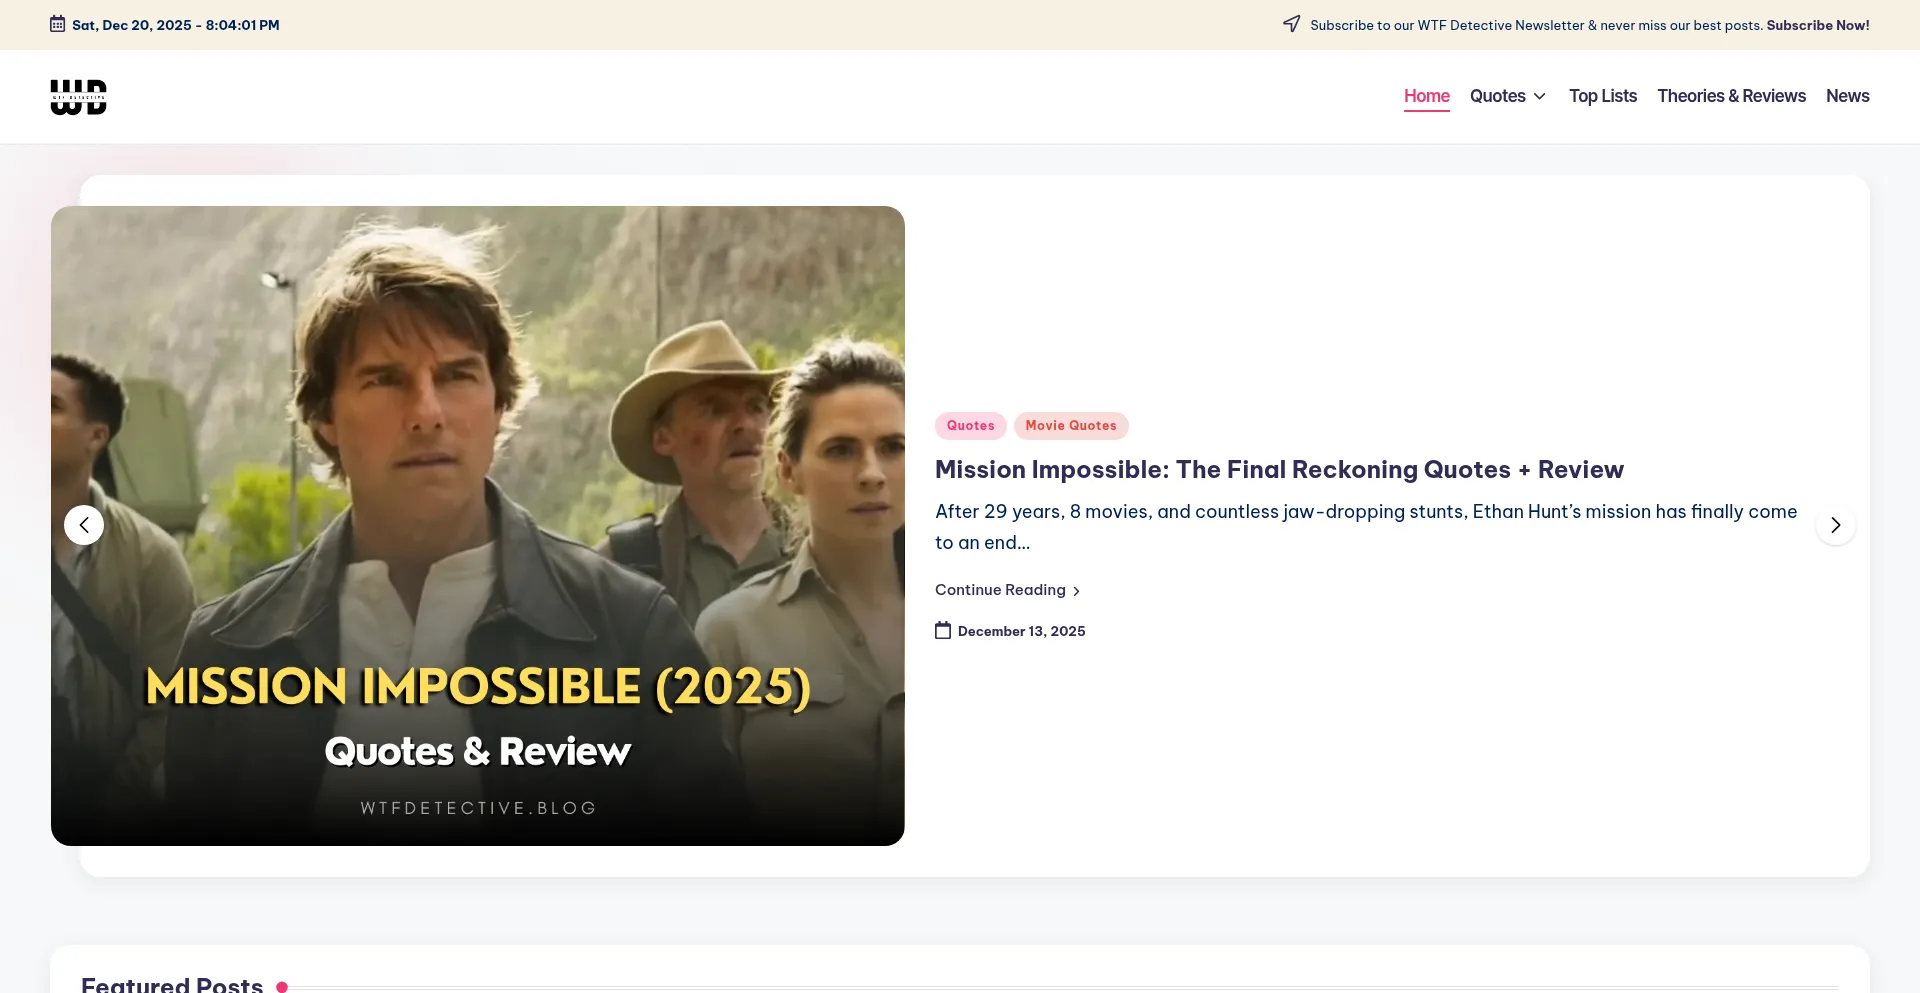Click the chevron after Continue Reading
Image resolution: width=1920 pixels, height=993 pixels.
(x=1076, y=591)
